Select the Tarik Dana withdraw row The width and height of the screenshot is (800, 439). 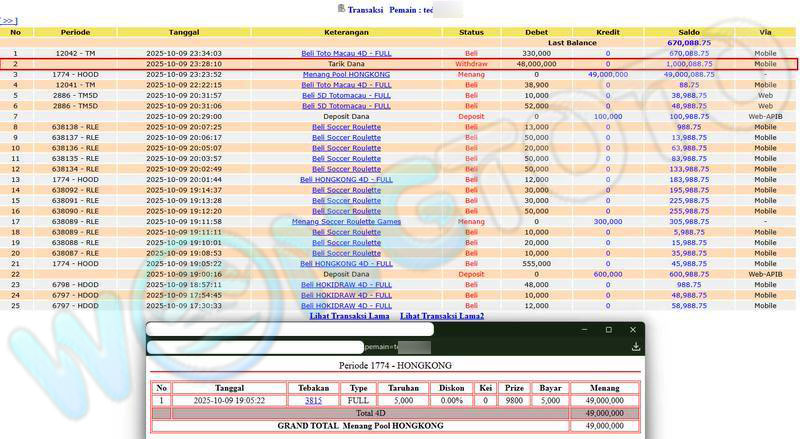(346, 63)
